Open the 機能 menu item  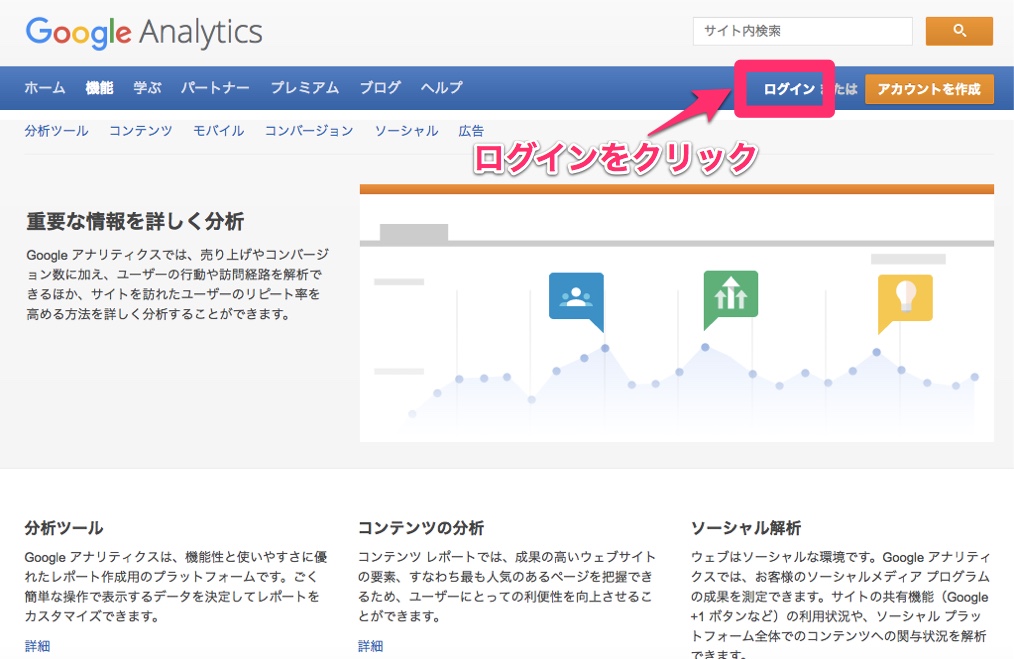(100, 87)
